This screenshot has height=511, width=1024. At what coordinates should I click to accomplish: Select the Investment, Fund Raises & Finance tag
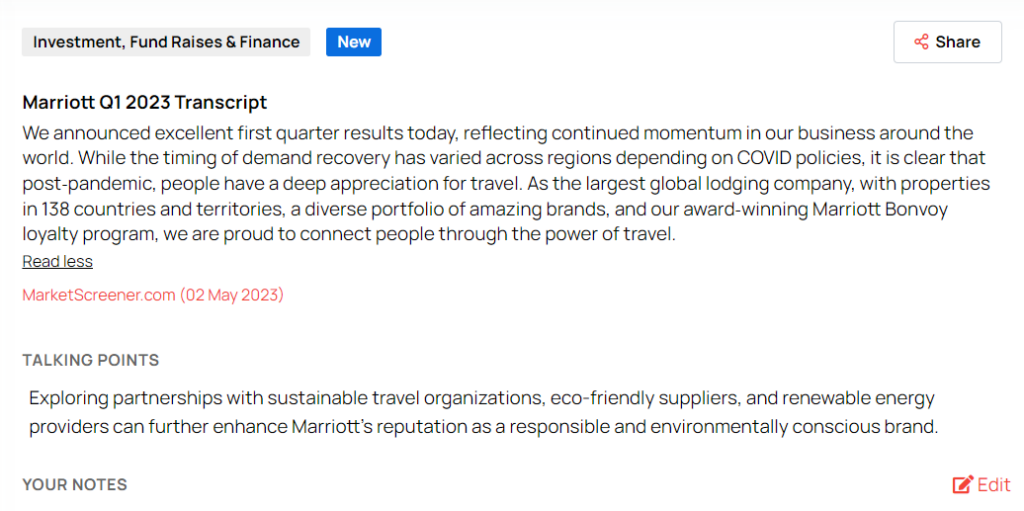pos(166,42)
